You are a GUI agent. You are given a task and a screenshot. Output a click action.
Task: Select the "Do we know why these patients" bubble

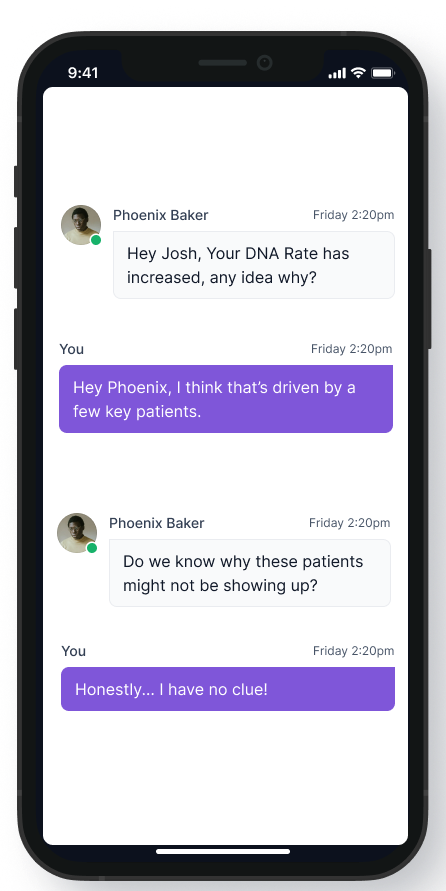click(x=250, y=573)
